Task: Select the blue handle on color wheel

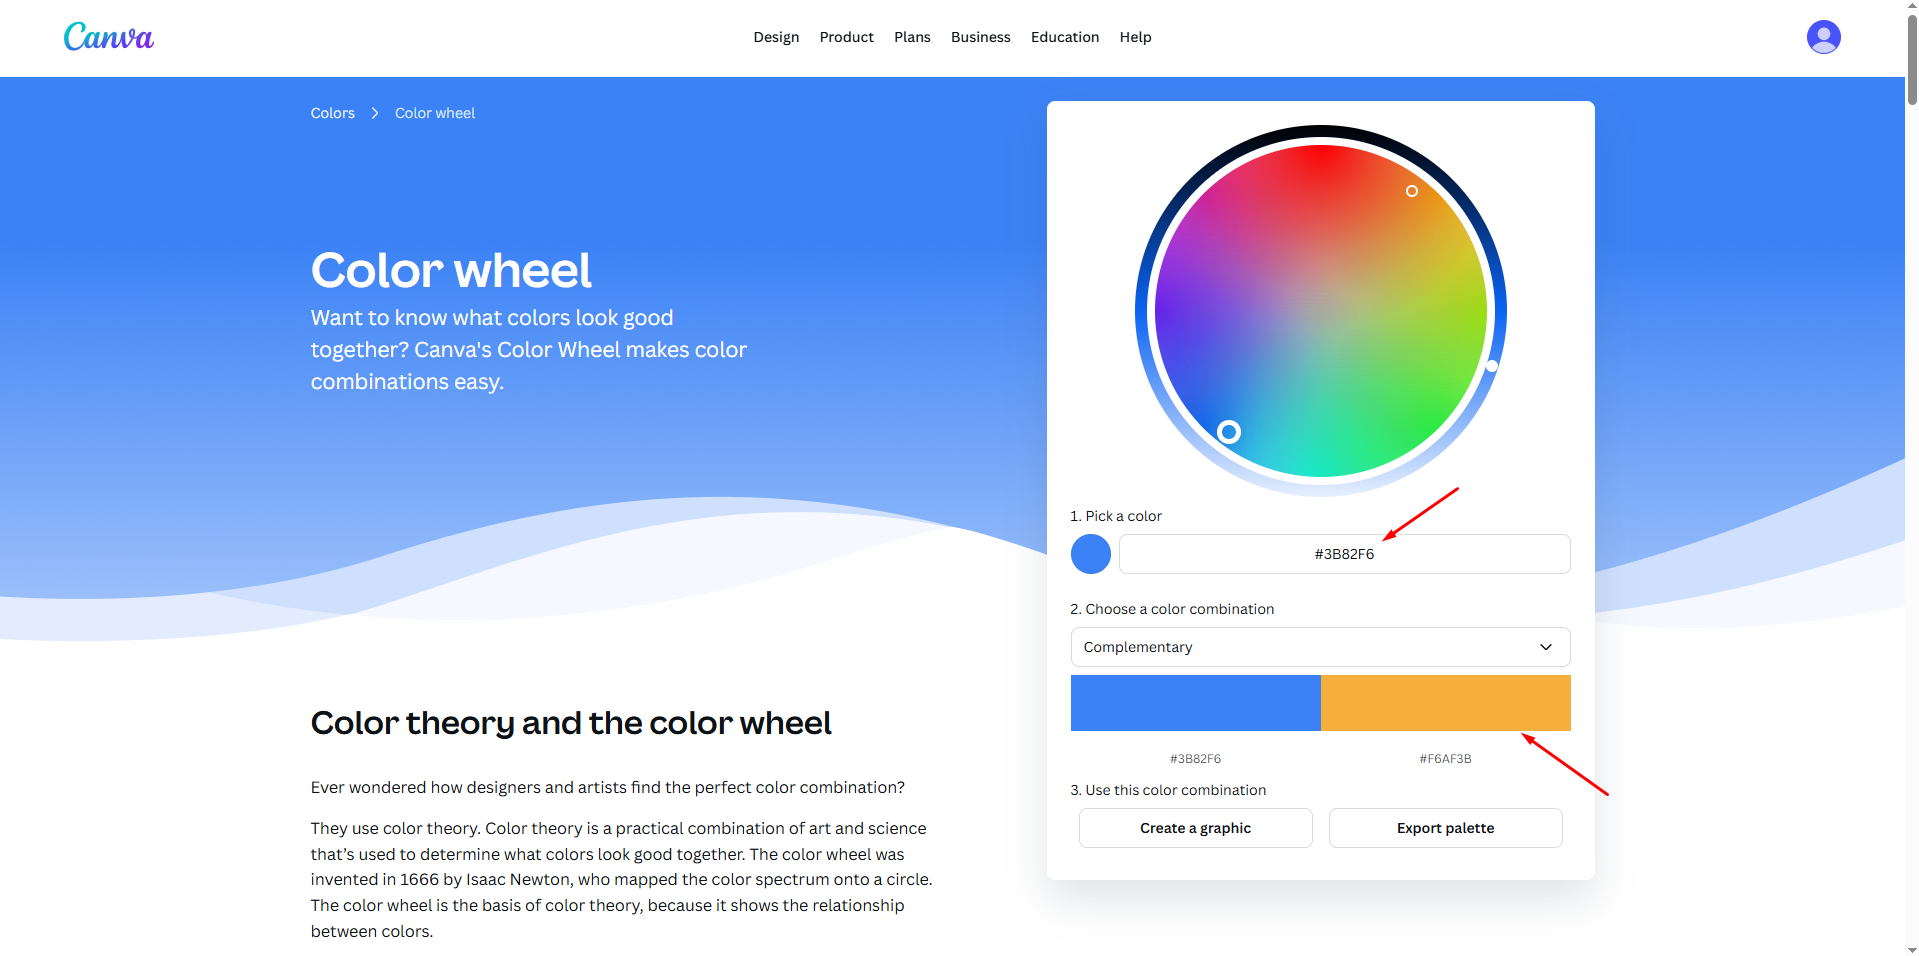Action: (x=1229, y=432)
